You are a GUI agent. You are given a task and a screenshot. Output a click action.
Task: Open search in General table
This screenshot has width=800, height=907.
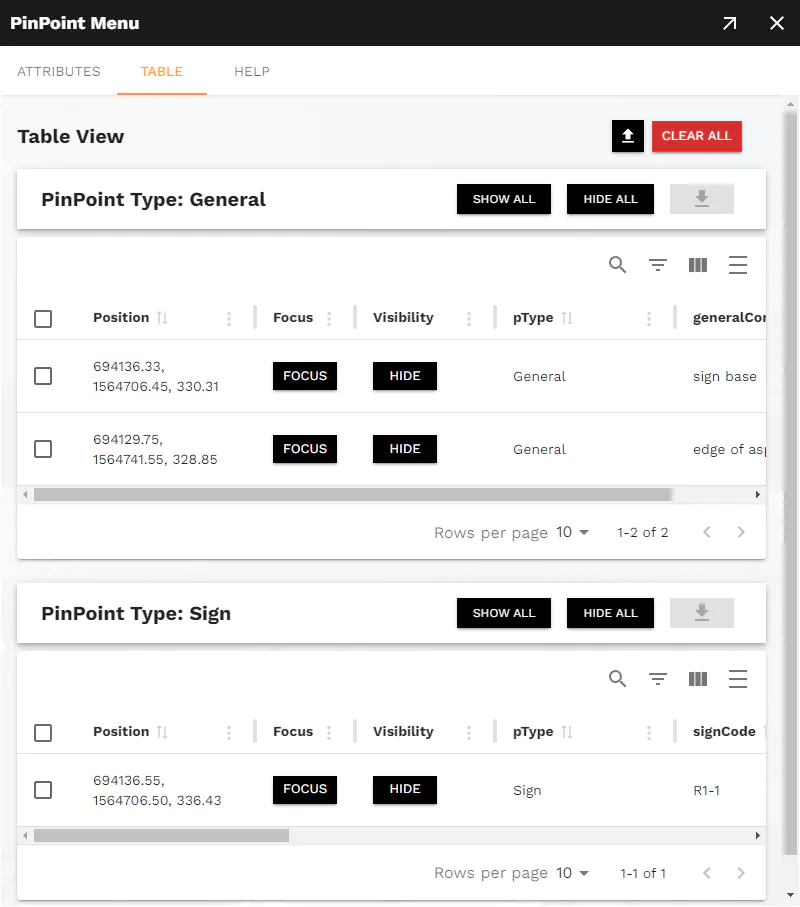[x=617, y=265]
